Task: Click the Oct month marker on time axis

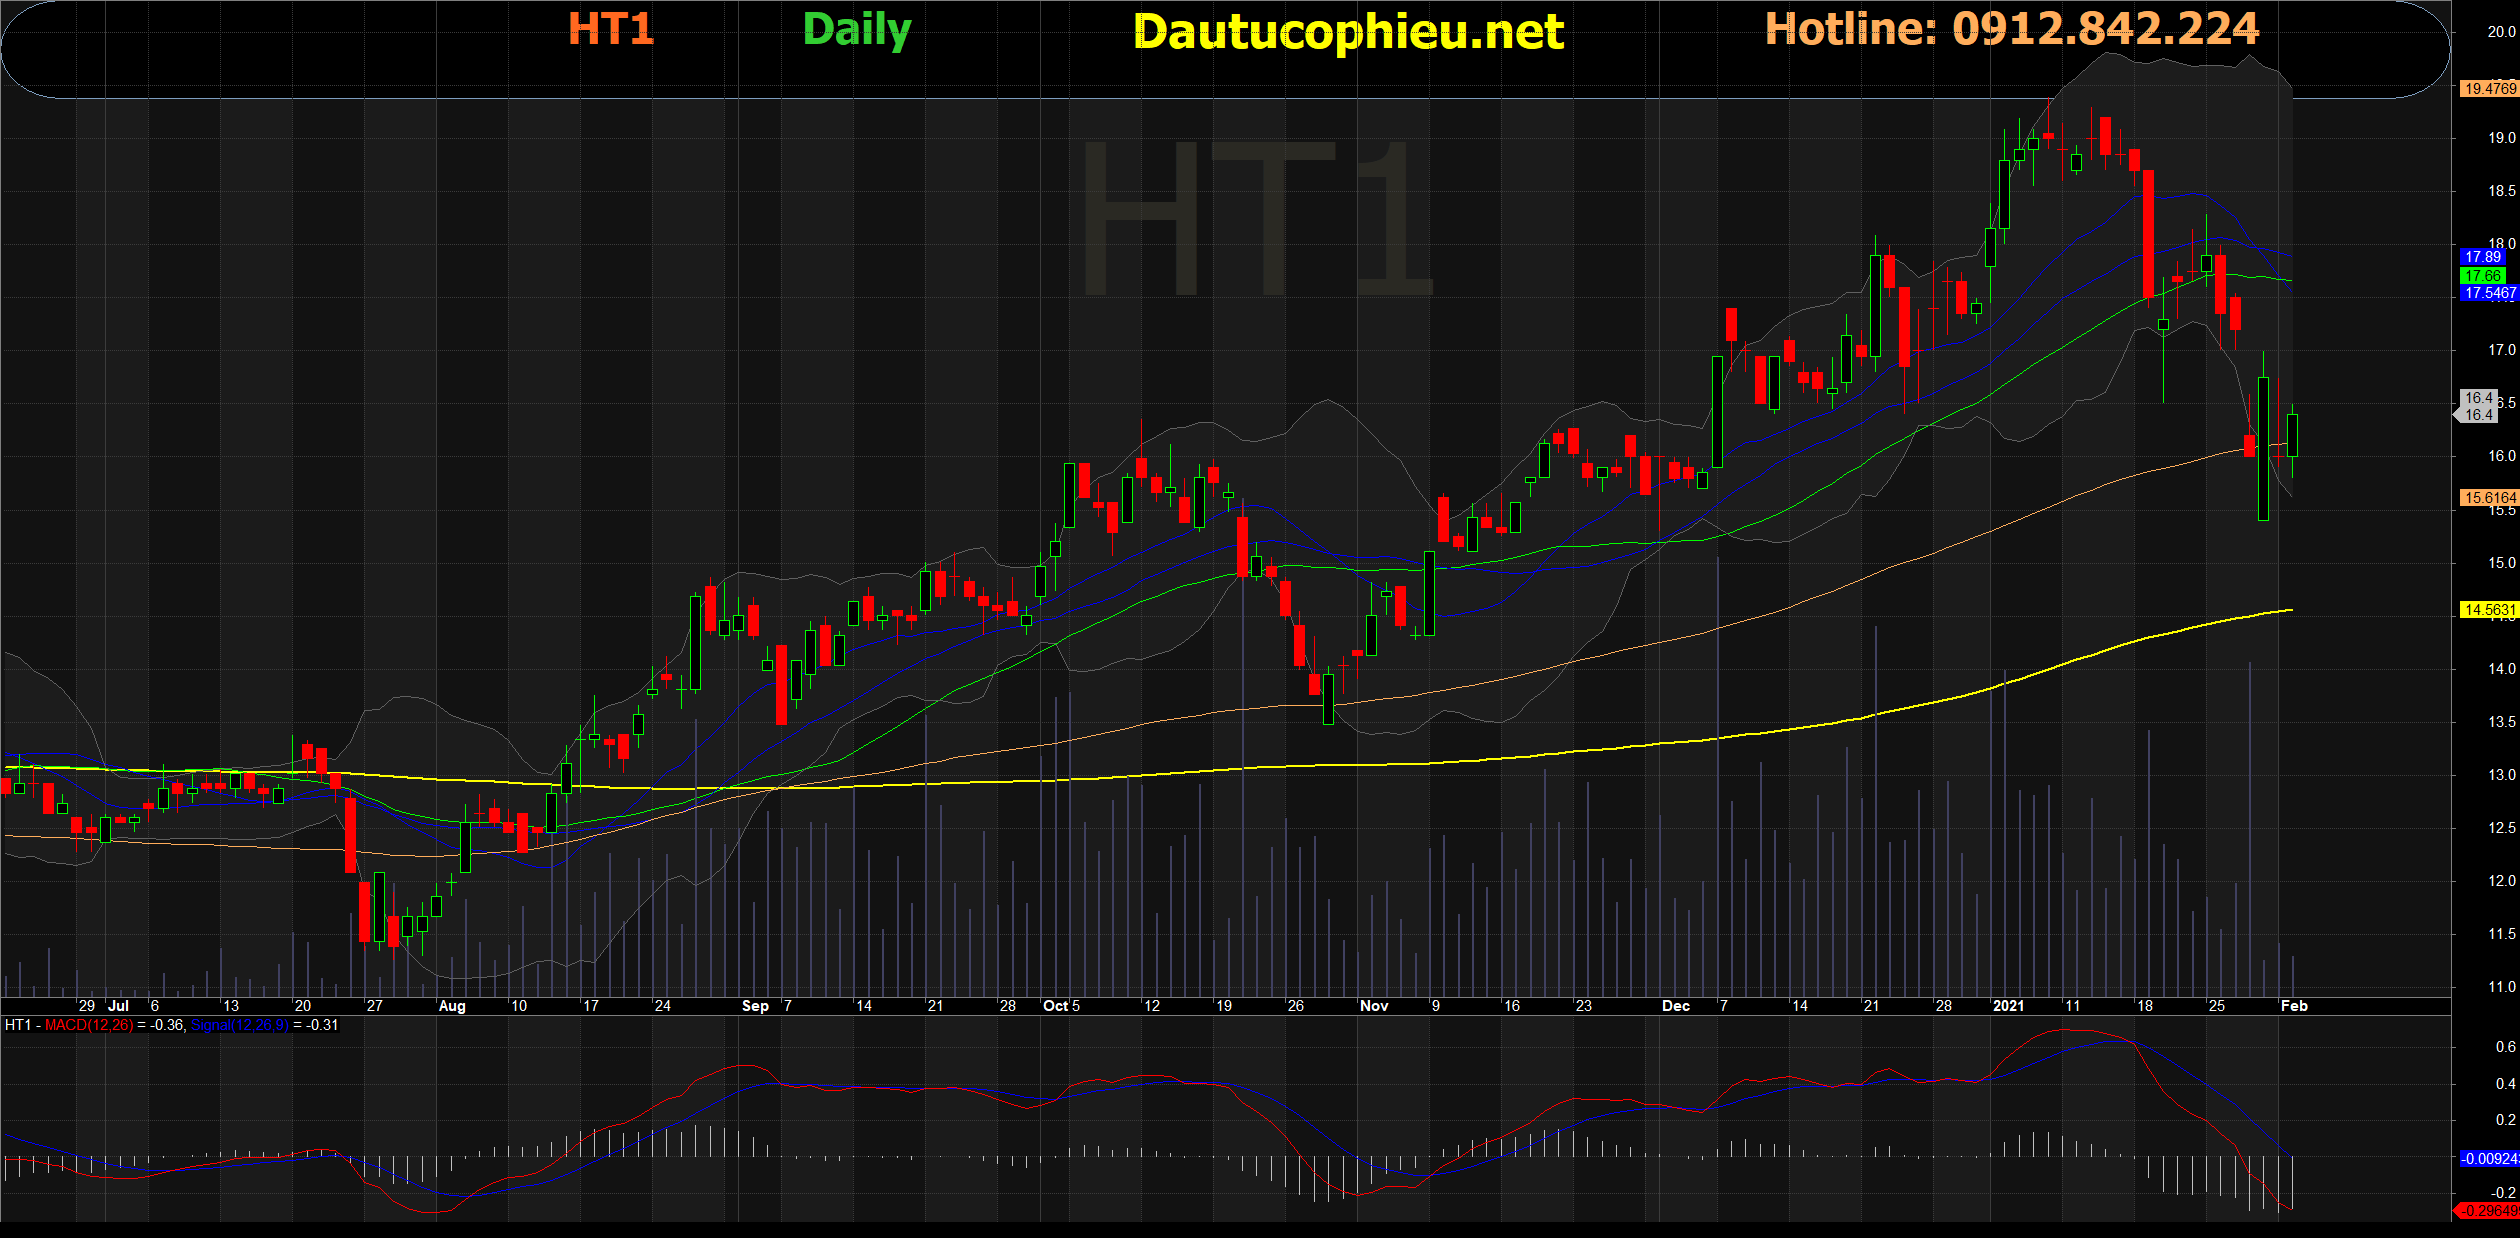Action: pyautogui.click(x=1055, y=1006)
